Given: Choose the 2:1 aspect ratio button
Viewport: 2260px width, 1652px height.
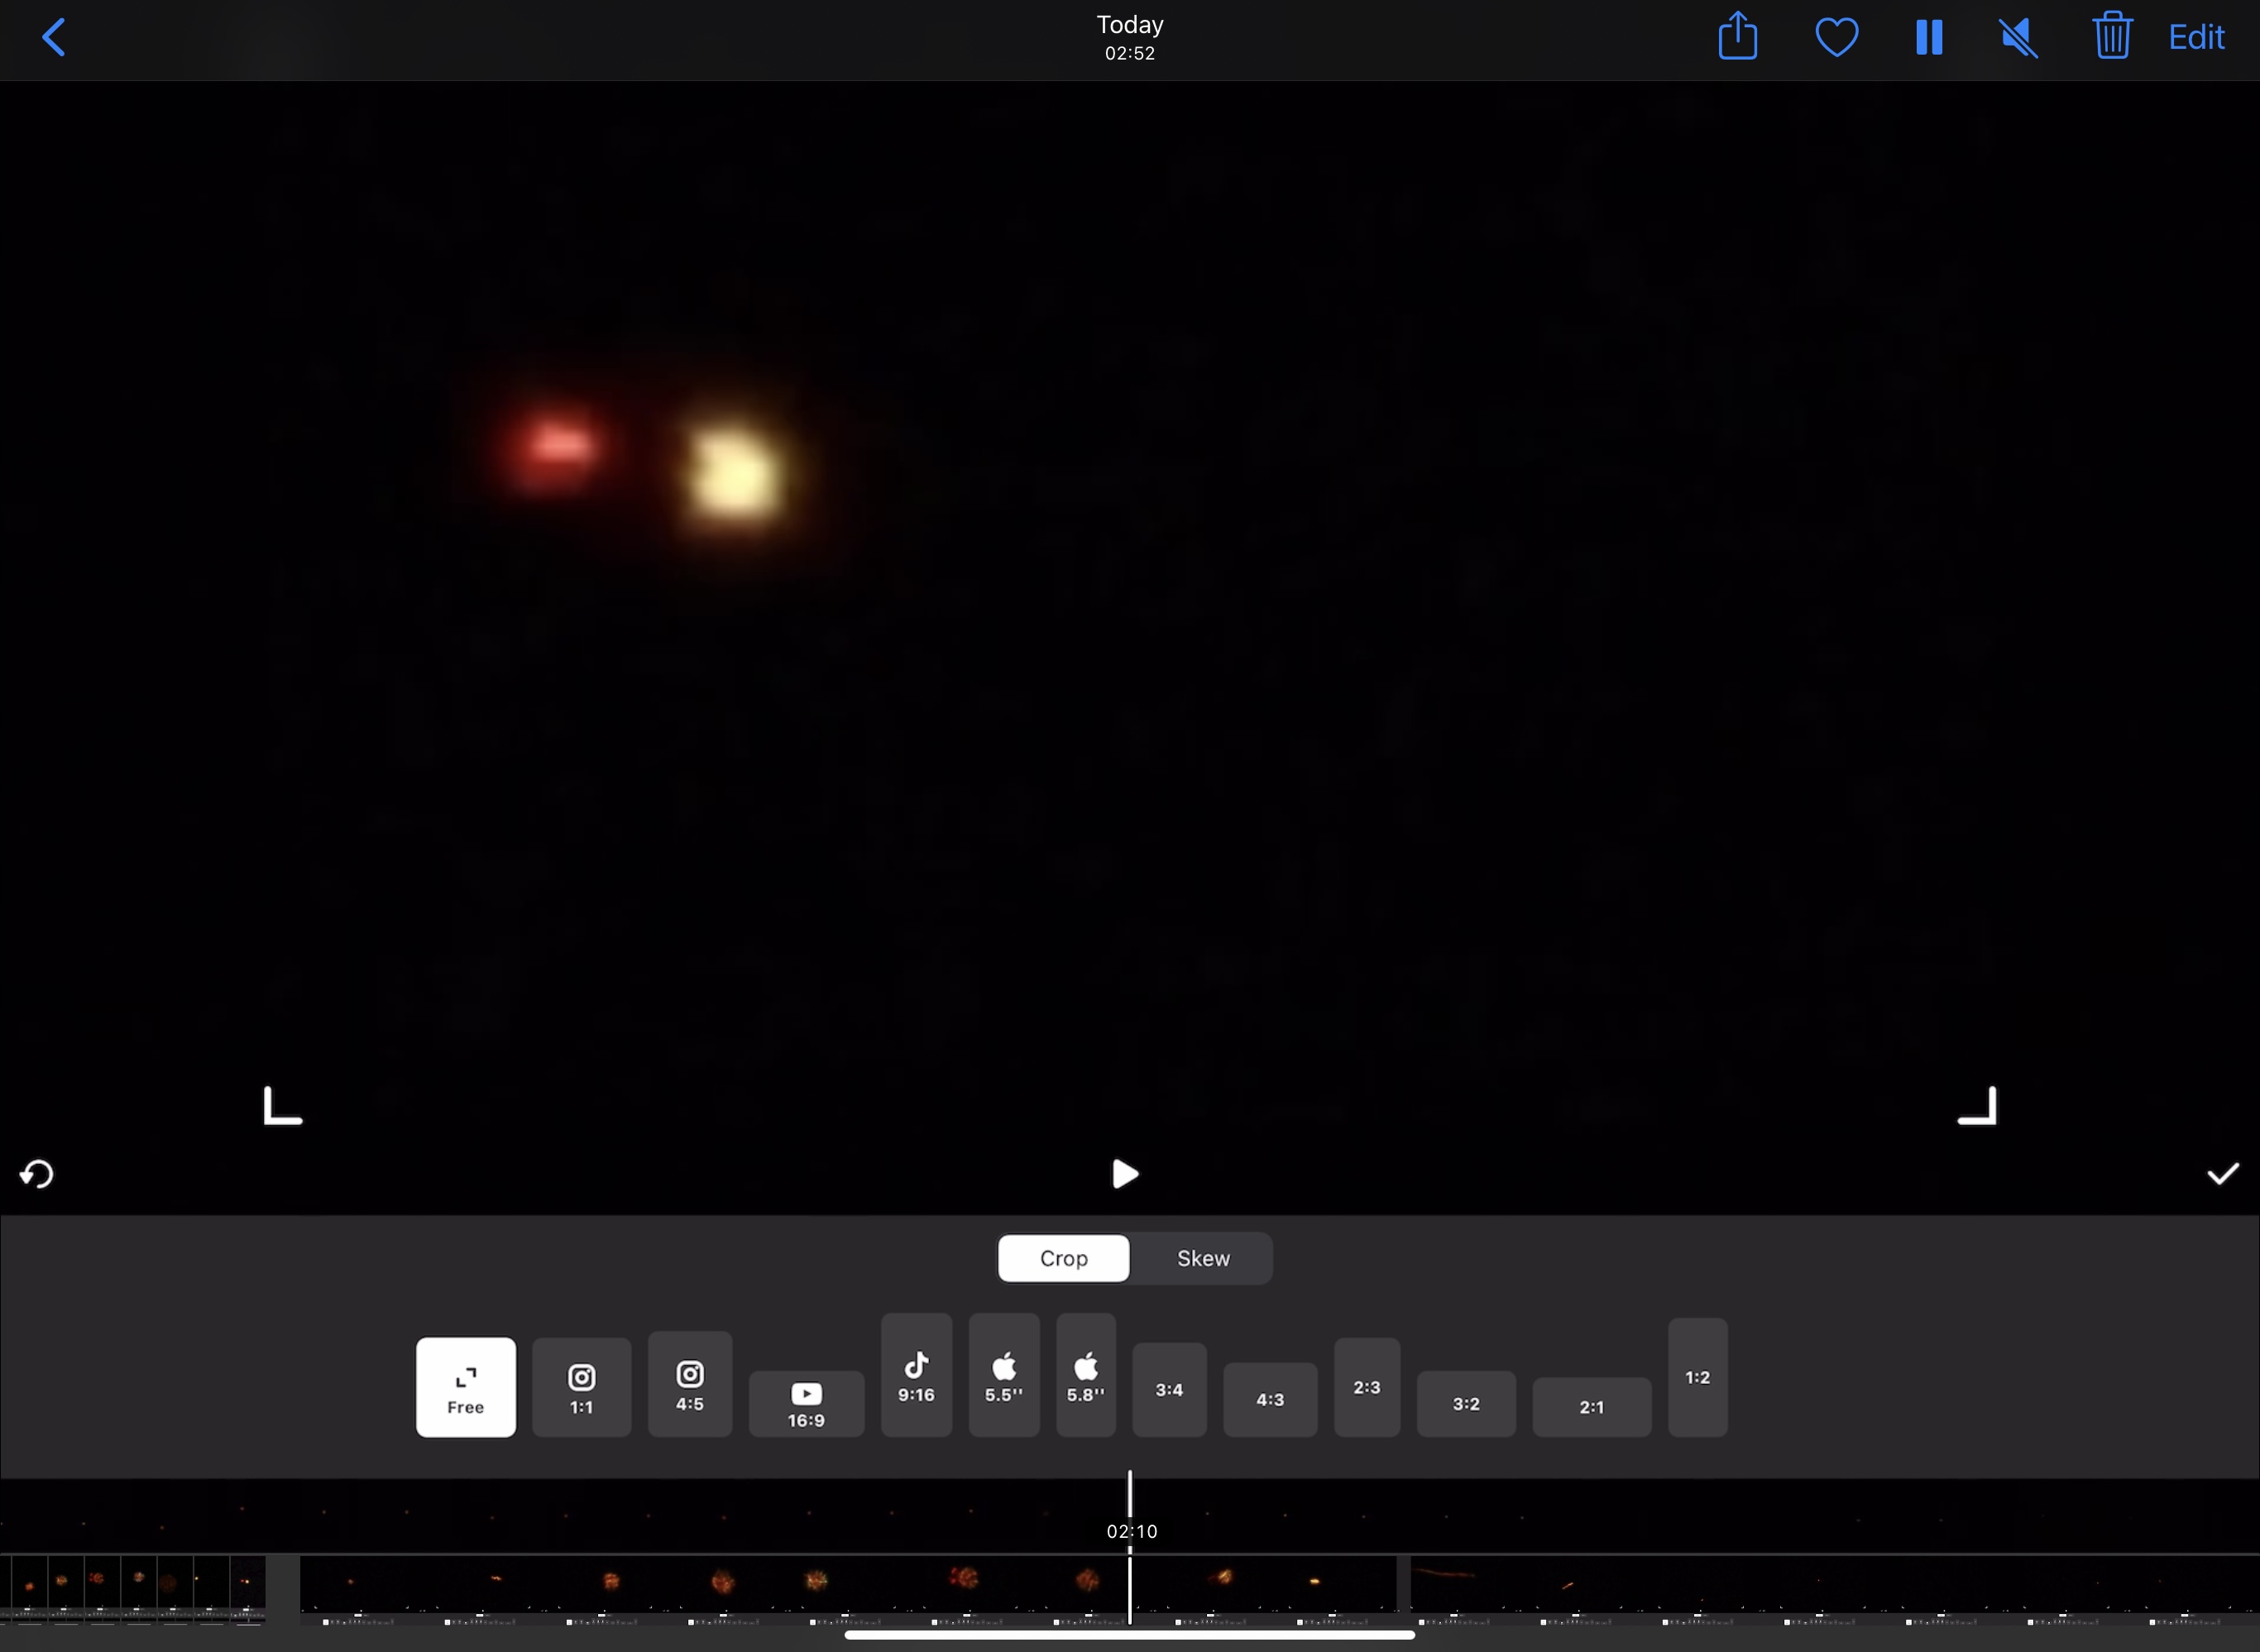Looking at the screenshot, I should (1591, 1407).
